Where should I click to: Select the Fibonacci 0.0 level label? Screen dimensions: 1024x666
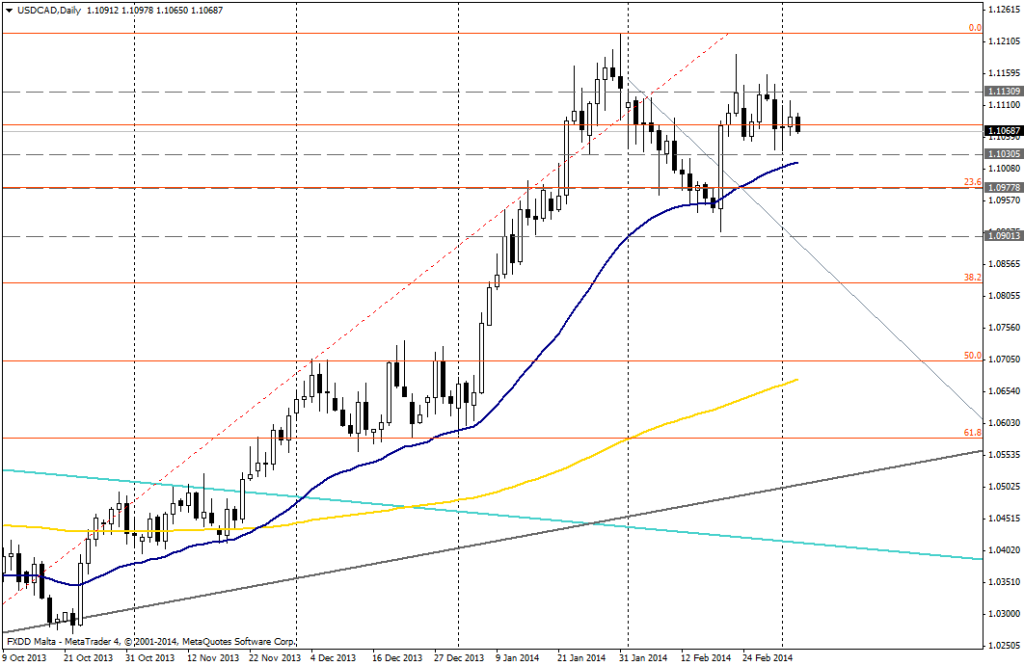(x=975, y=28)
